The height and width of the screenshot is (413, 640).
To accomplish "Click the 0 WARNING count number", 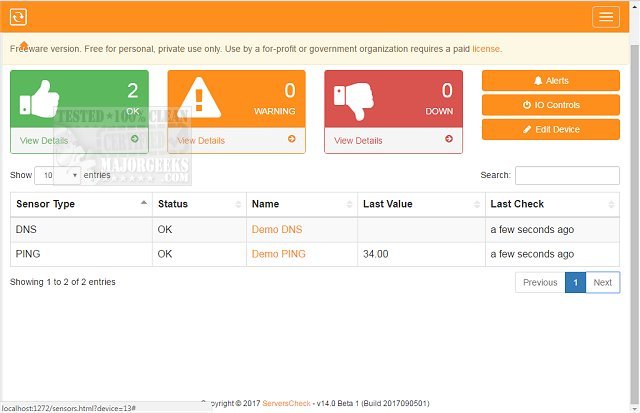I will click(x=290, y=90).
